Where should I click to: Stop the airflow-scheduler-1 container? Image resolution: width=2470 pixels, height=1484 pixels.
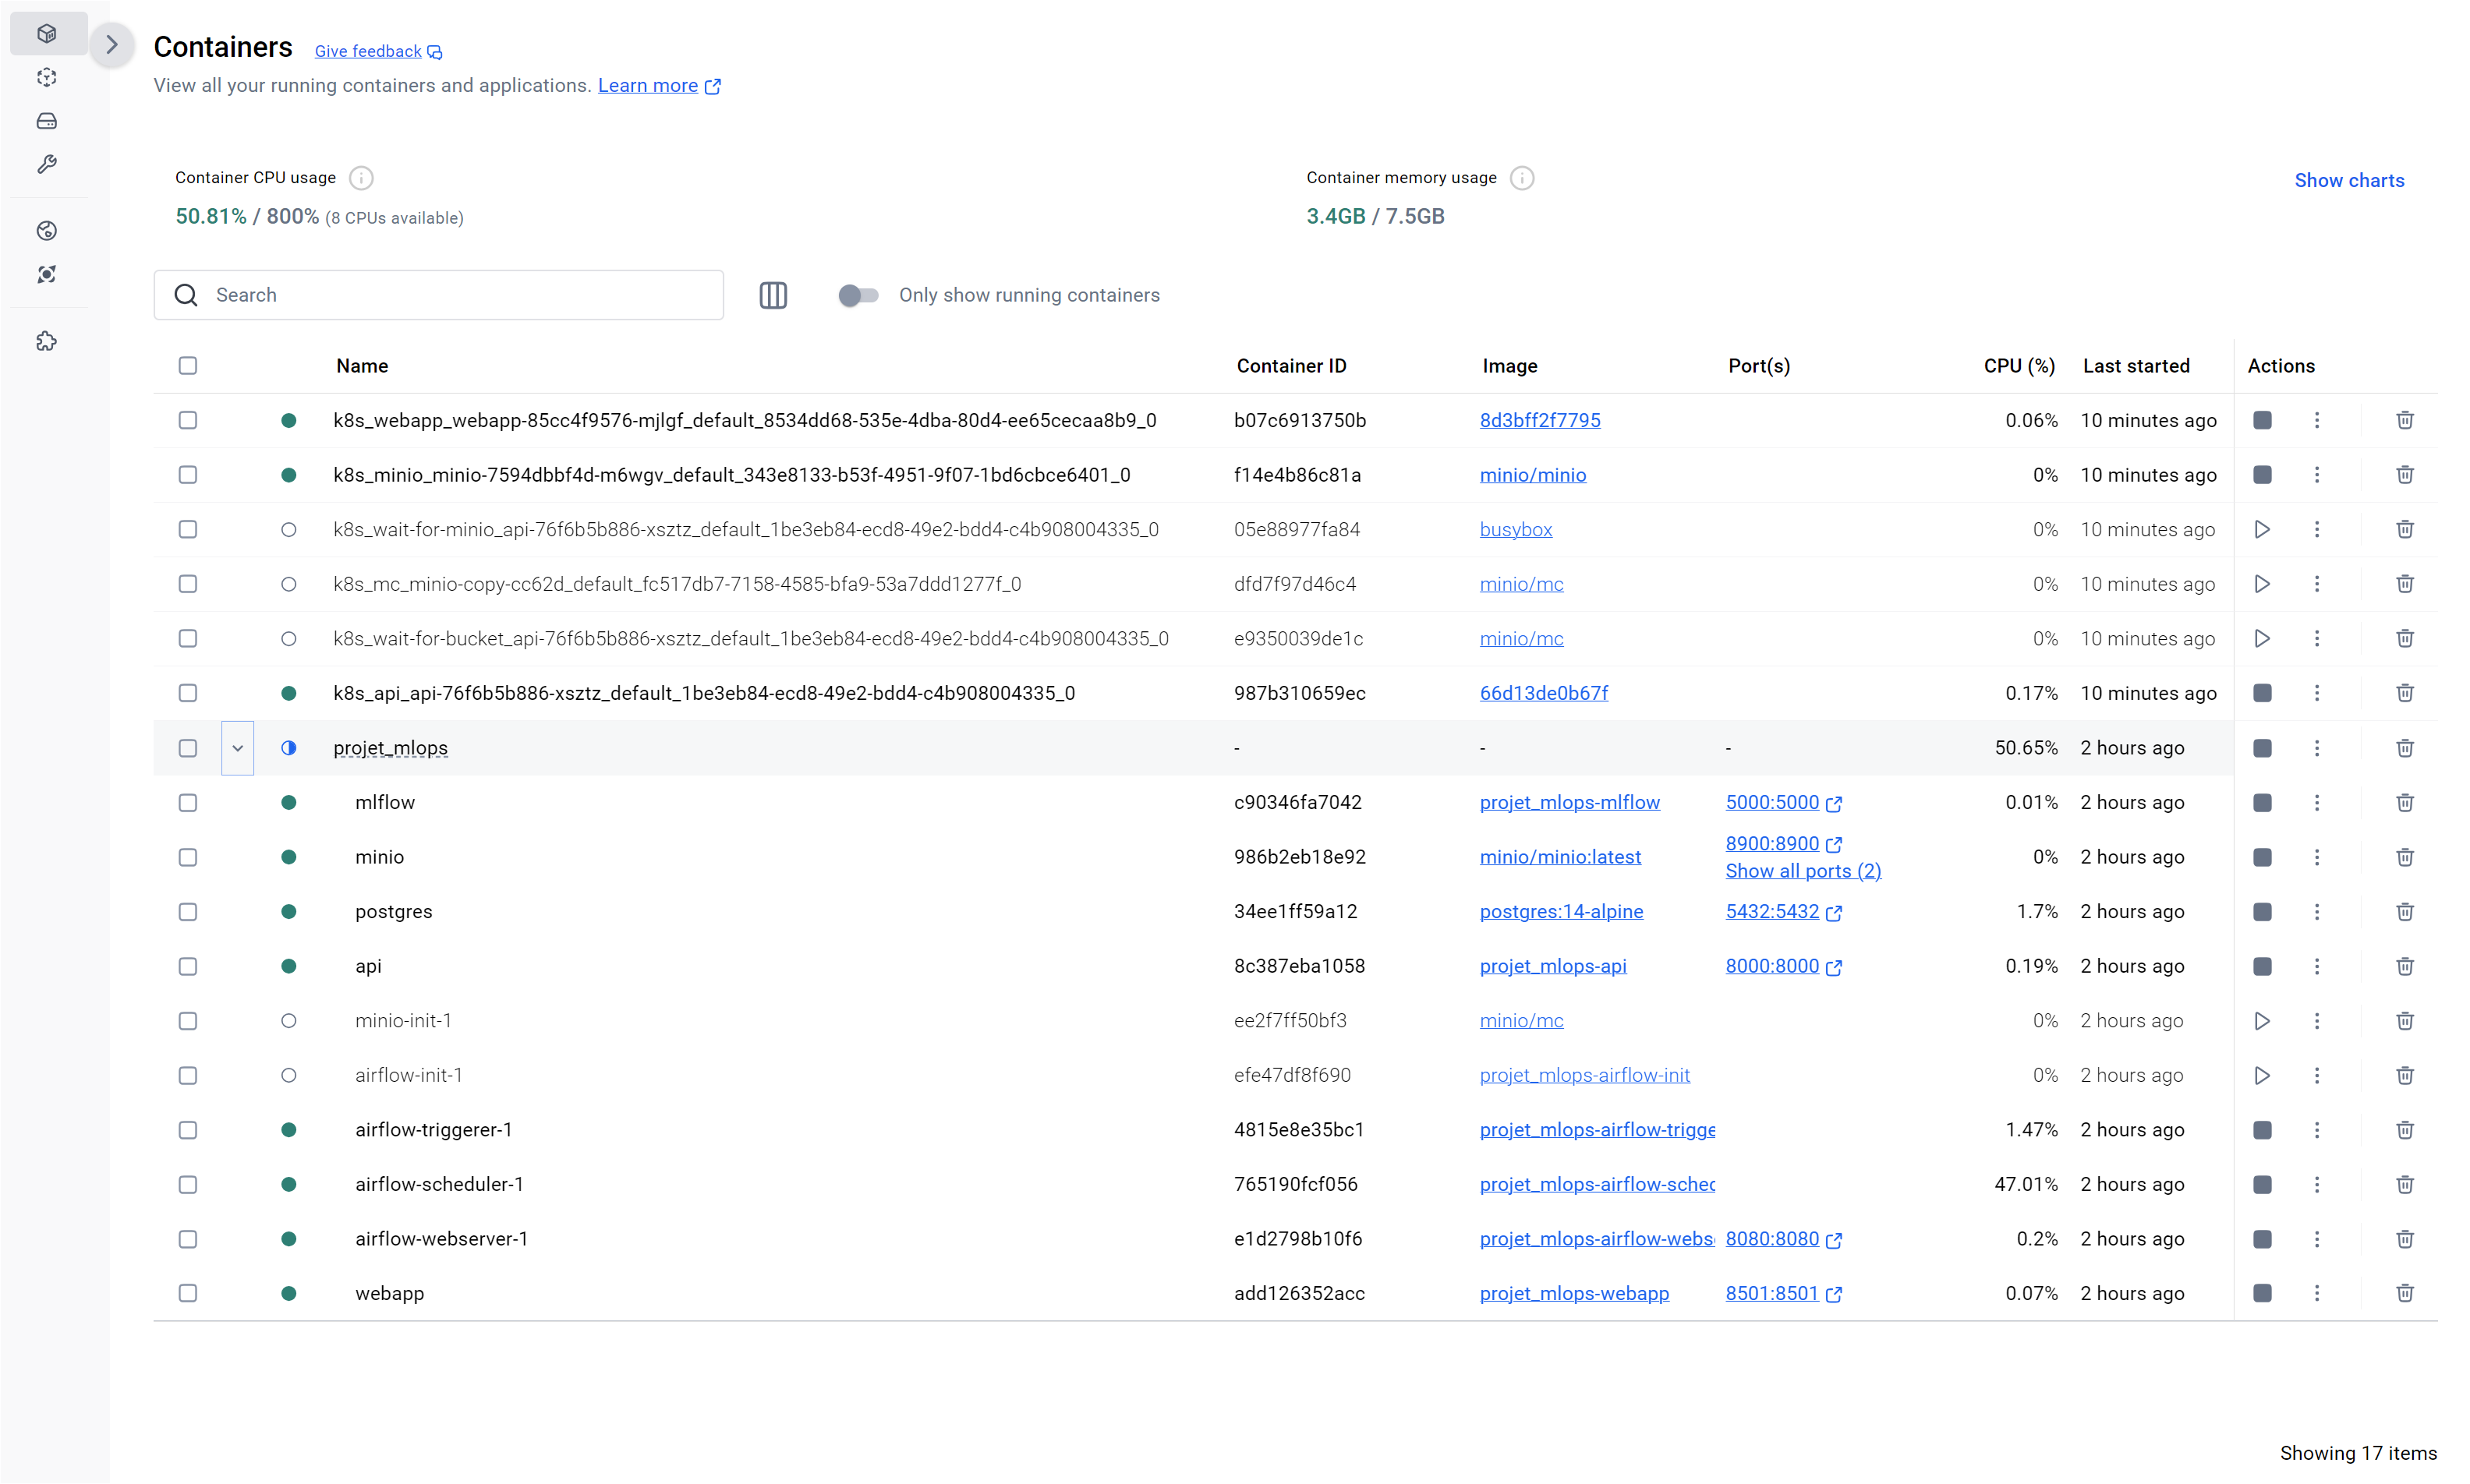click(x=2263, y=1184)
